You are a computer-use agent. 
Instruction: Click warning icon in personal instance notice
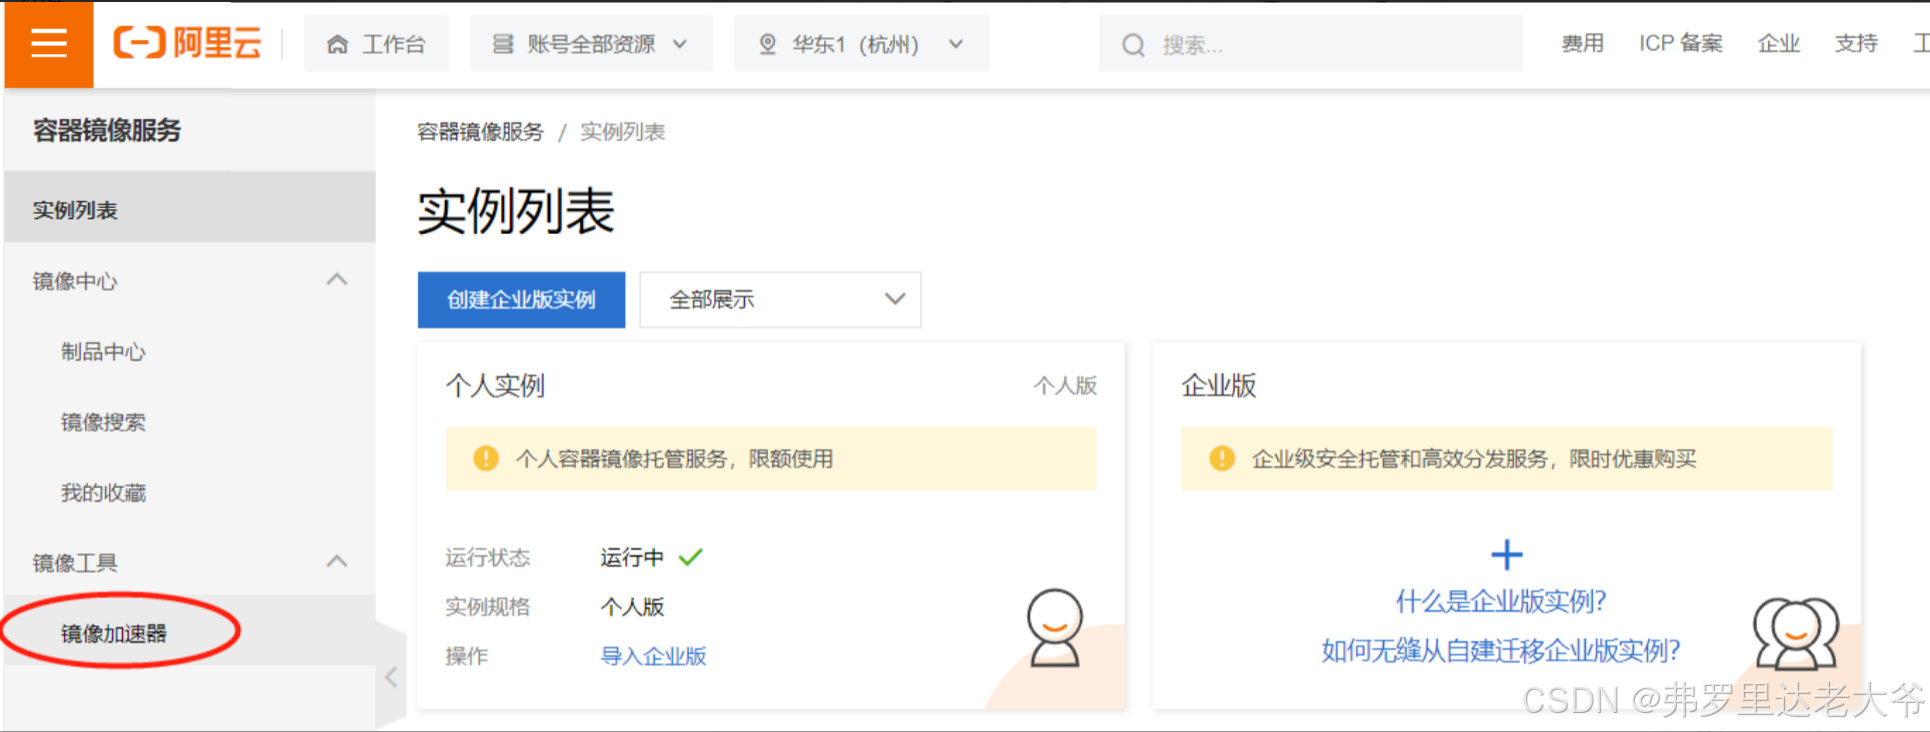[x=486, y=458]
